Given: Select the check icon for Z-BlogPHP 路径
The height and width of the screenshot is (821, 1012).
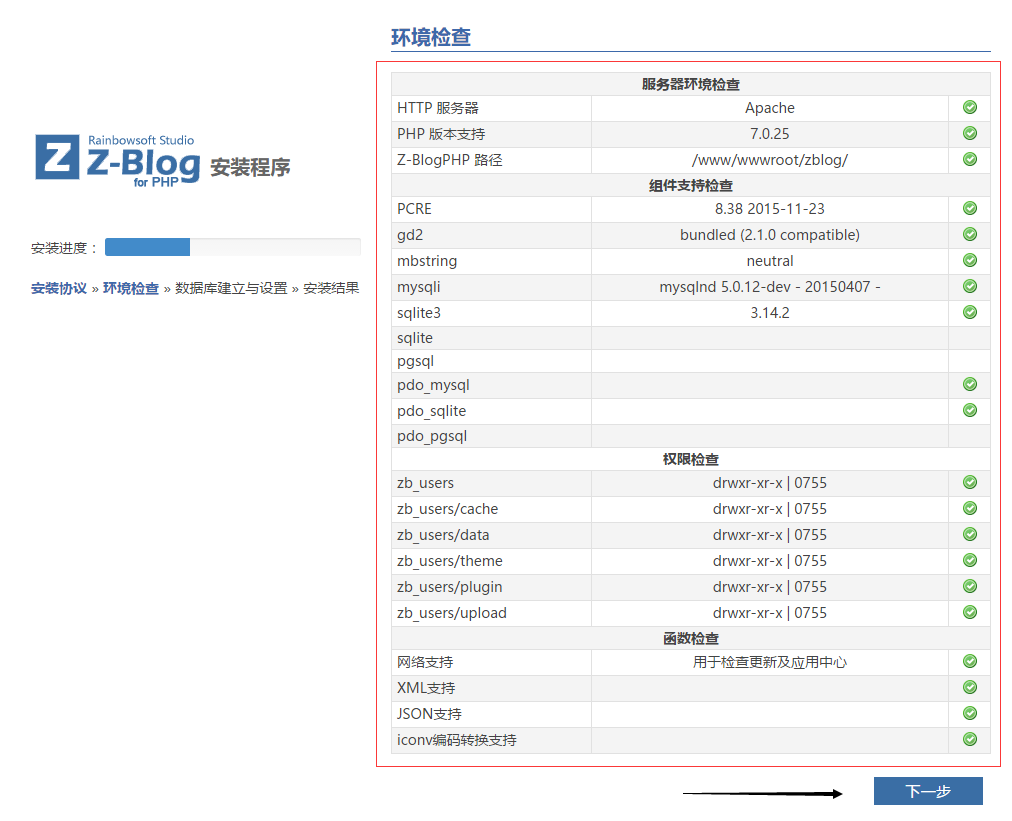Looking at the screenshot, I should (969, 158).
